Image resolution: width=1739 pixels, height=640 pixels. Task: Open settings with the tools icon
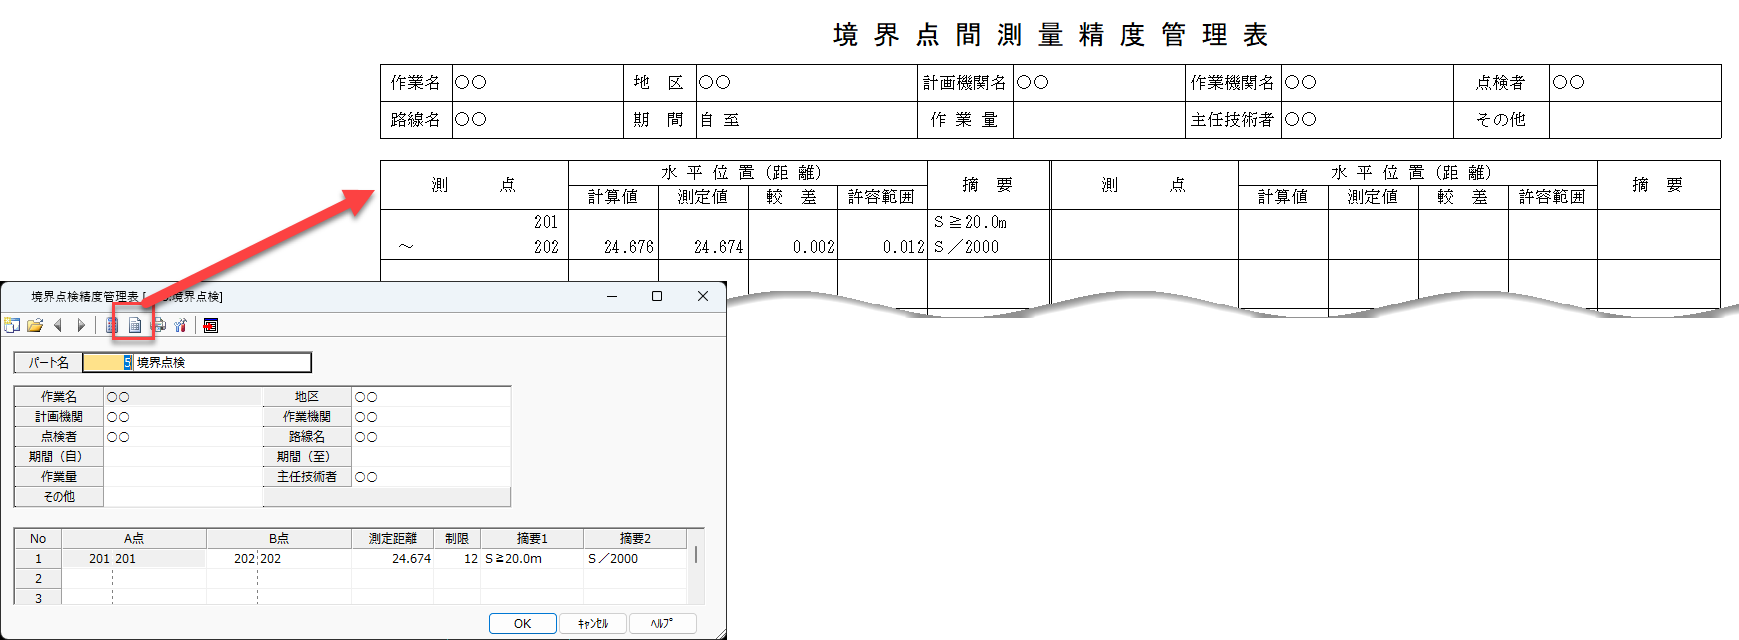tap(181, 325)
